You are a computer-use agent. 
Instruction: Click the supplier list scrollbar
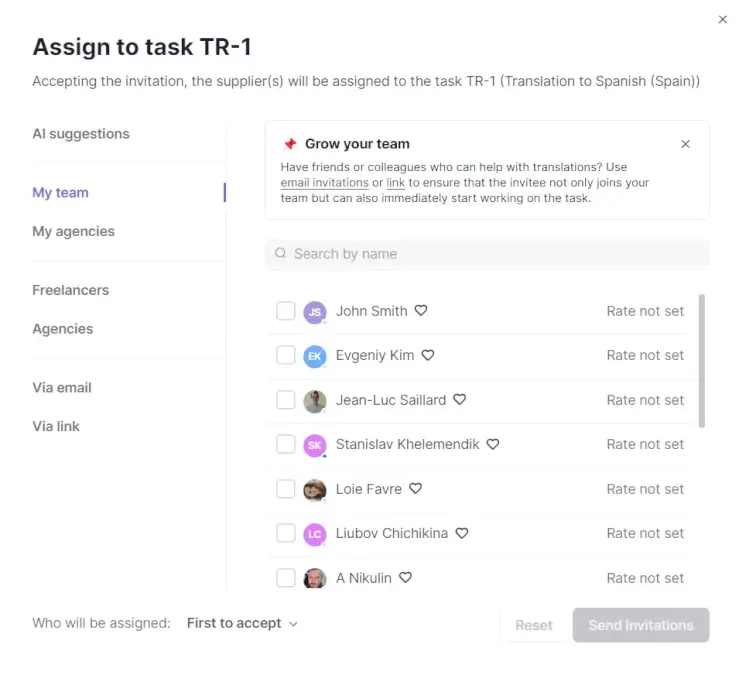coord(701,361)
